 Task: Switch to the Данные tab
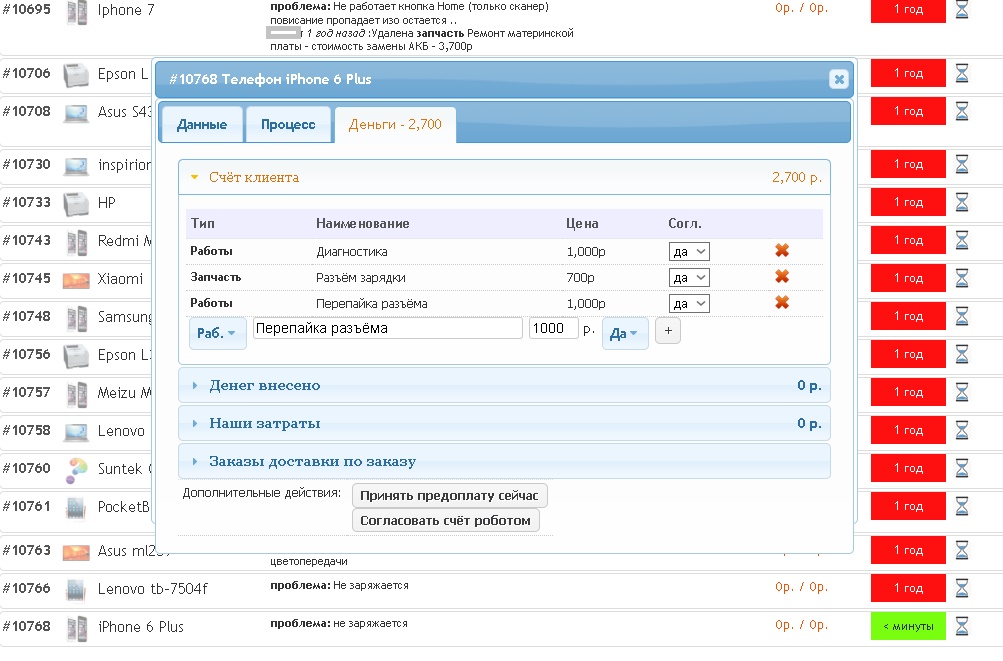click(201, 125)
